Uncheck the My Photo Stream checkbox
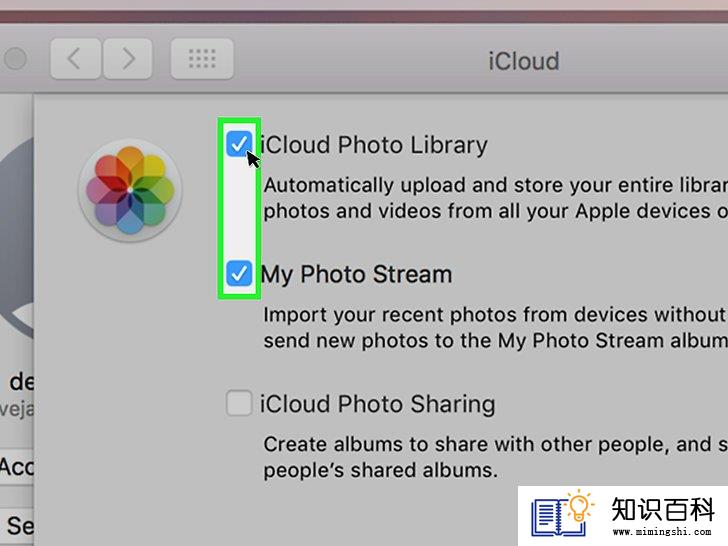 click(x=239, y=273)
